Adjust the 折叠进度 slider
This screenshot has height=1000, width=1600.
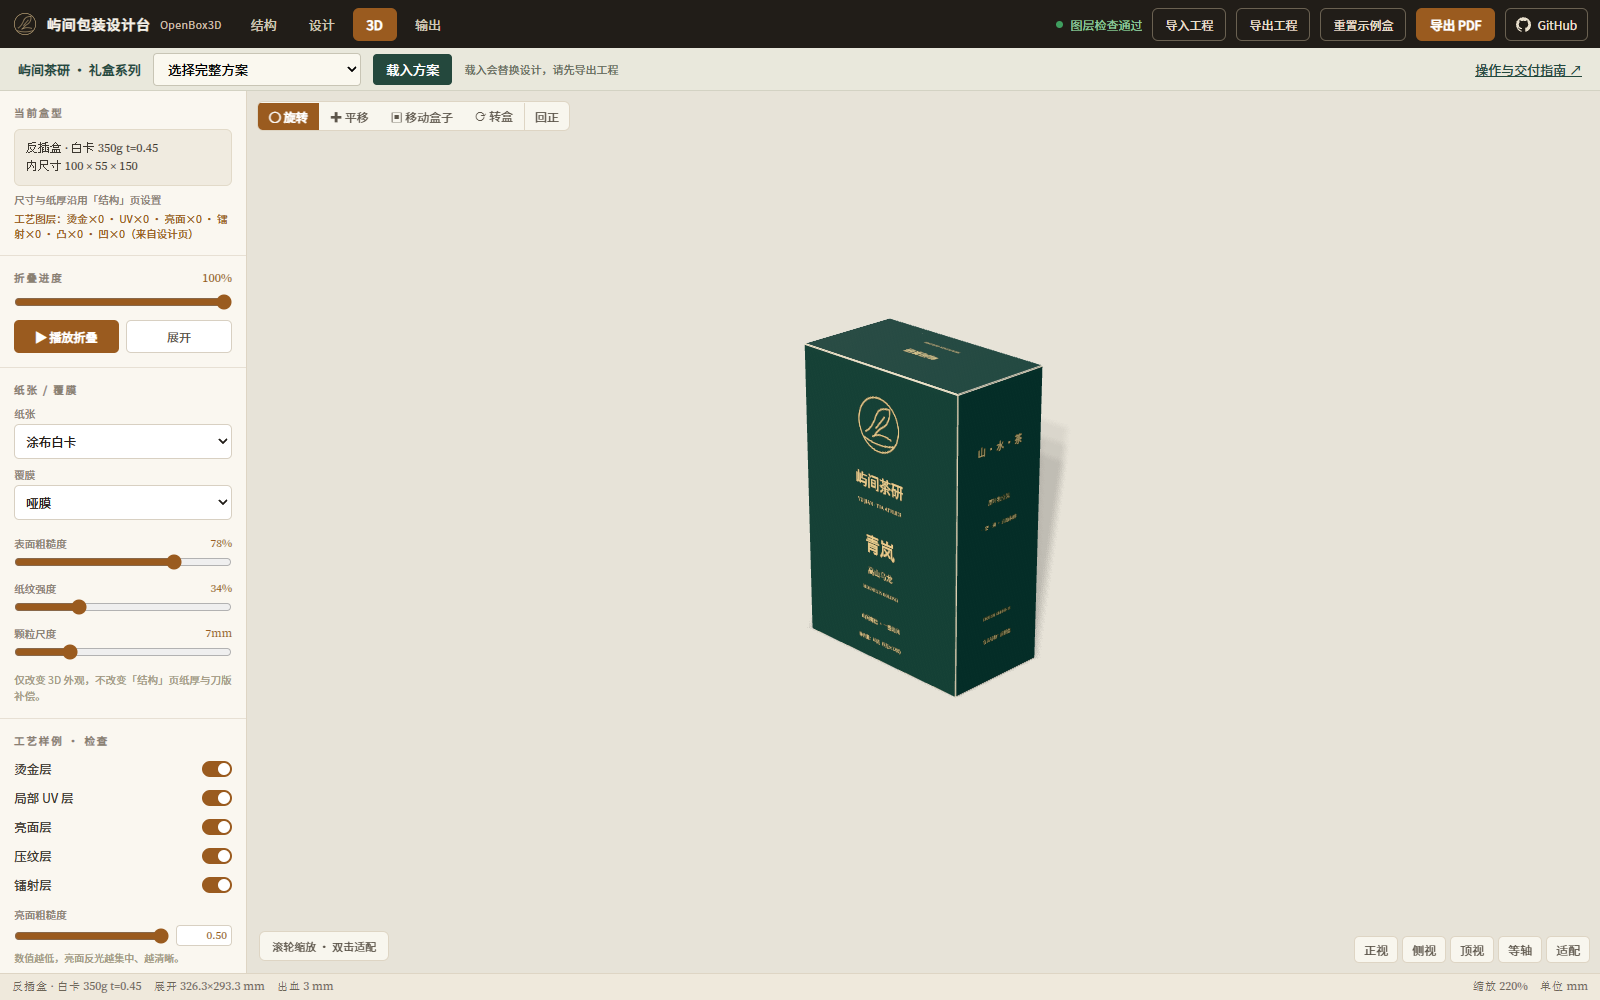(x=123, y=302)
